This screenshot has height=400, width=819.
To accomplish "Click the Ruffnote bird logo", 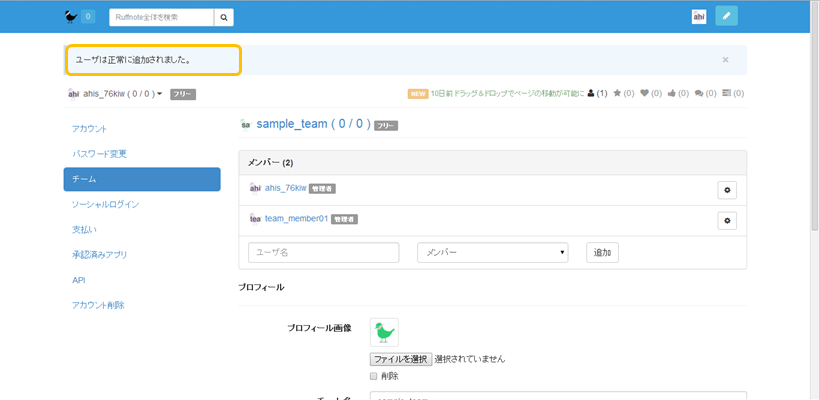I will tap(70, 16).
